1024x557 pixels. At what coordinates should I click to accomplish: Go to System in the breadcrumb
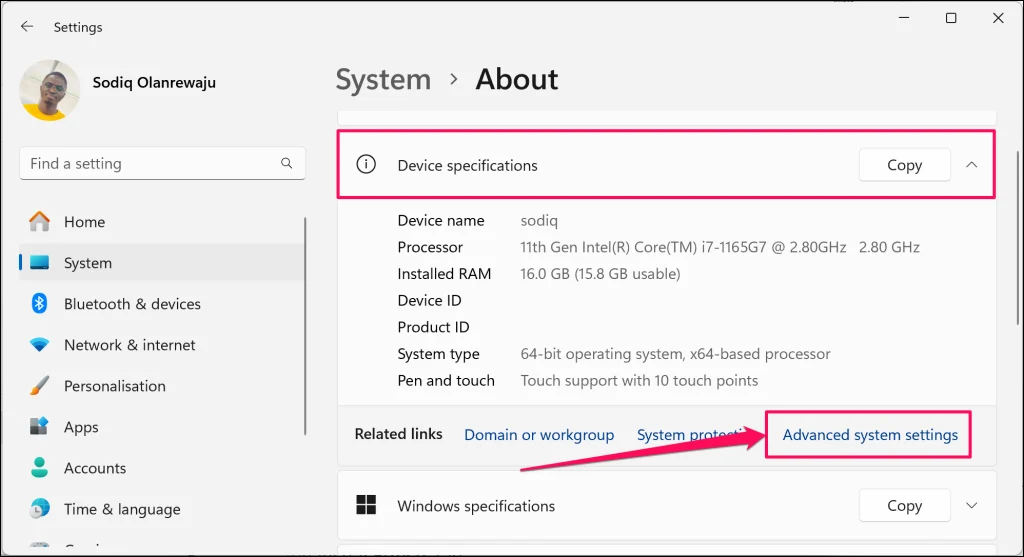383,80
